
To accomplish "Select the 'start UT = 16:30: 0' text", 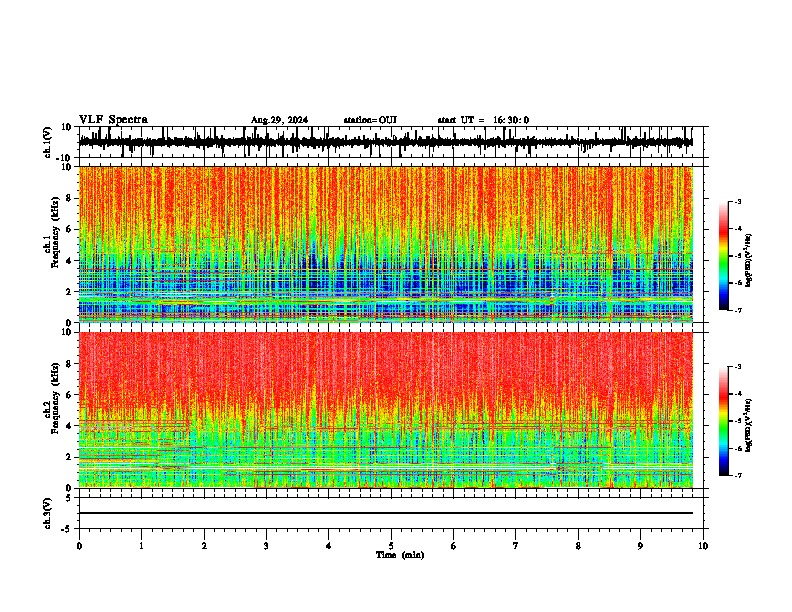I will click(483, 120).
